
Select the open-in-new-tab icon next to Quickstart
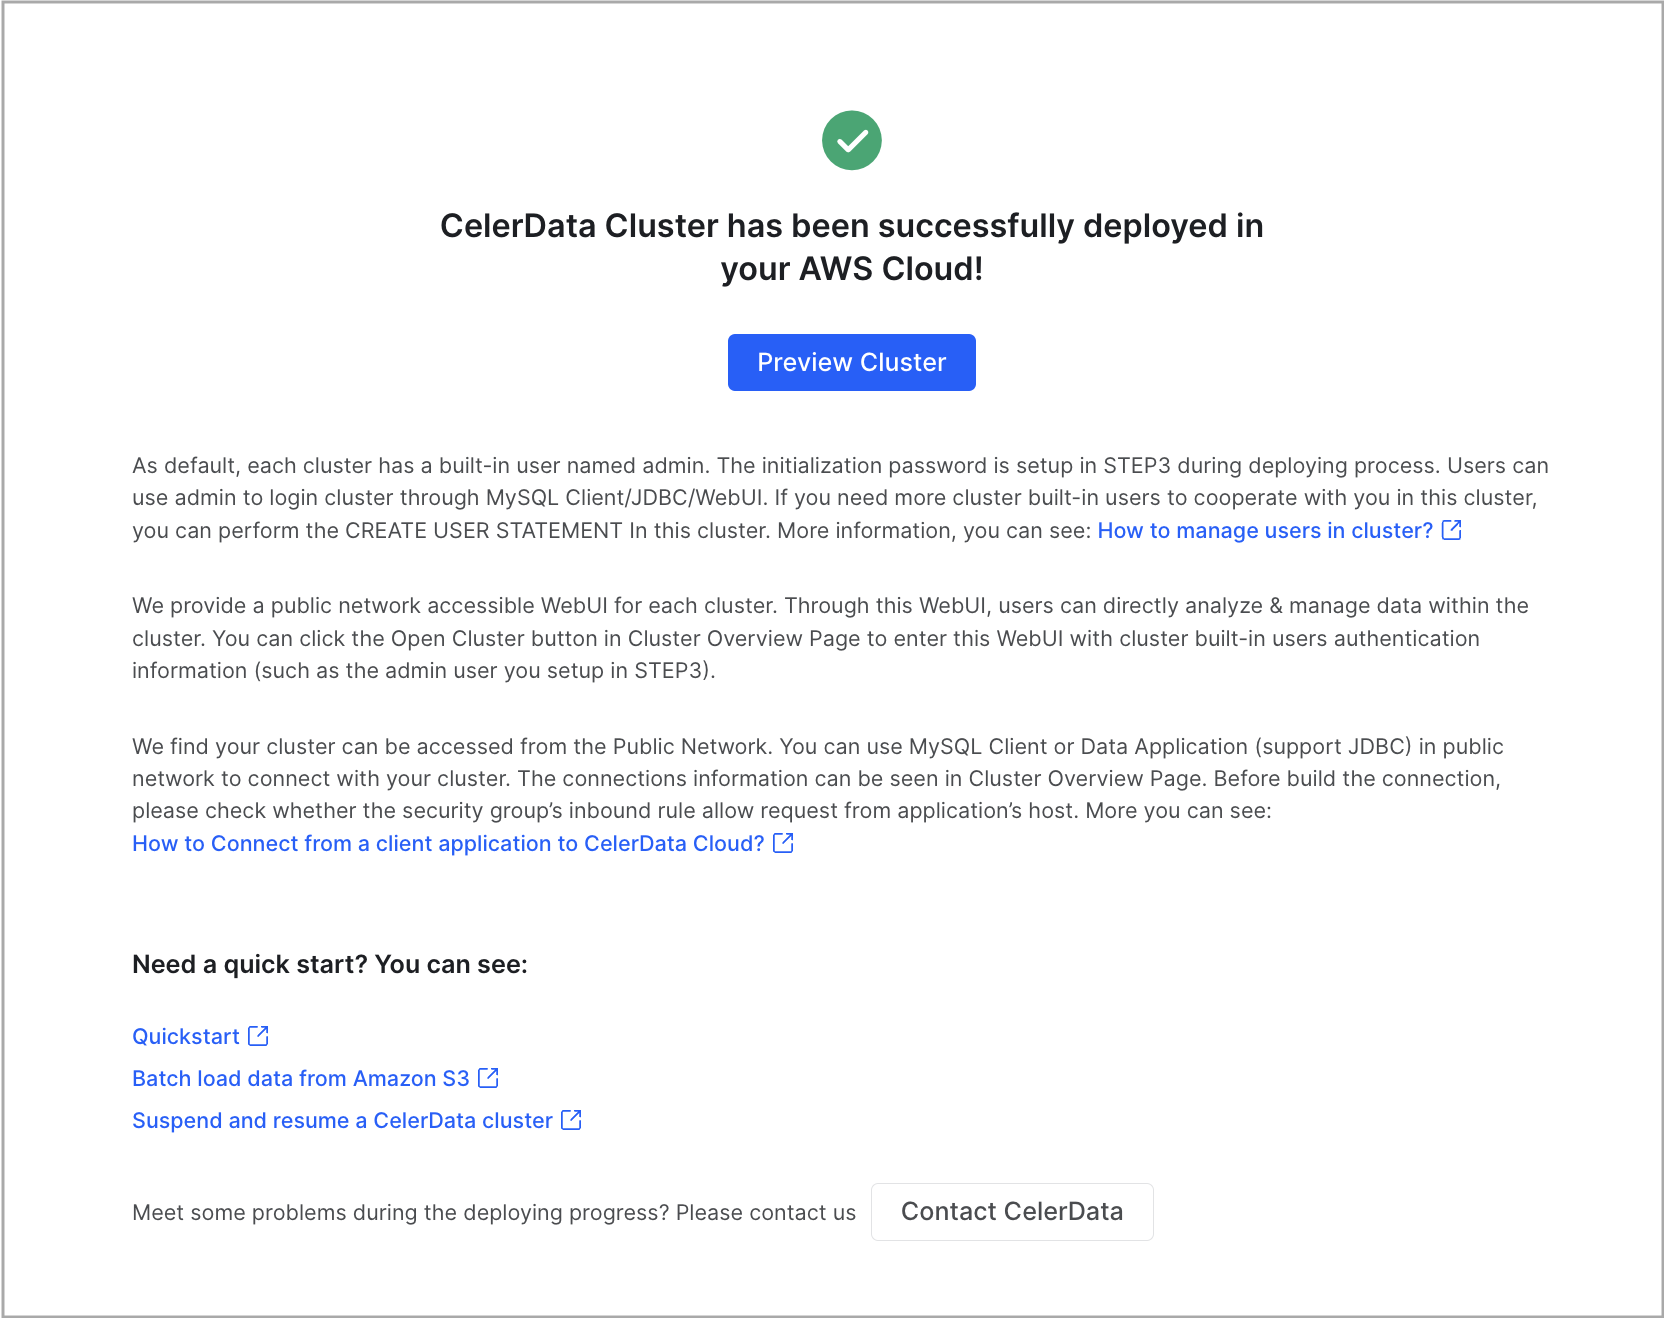pos(259,1036)
